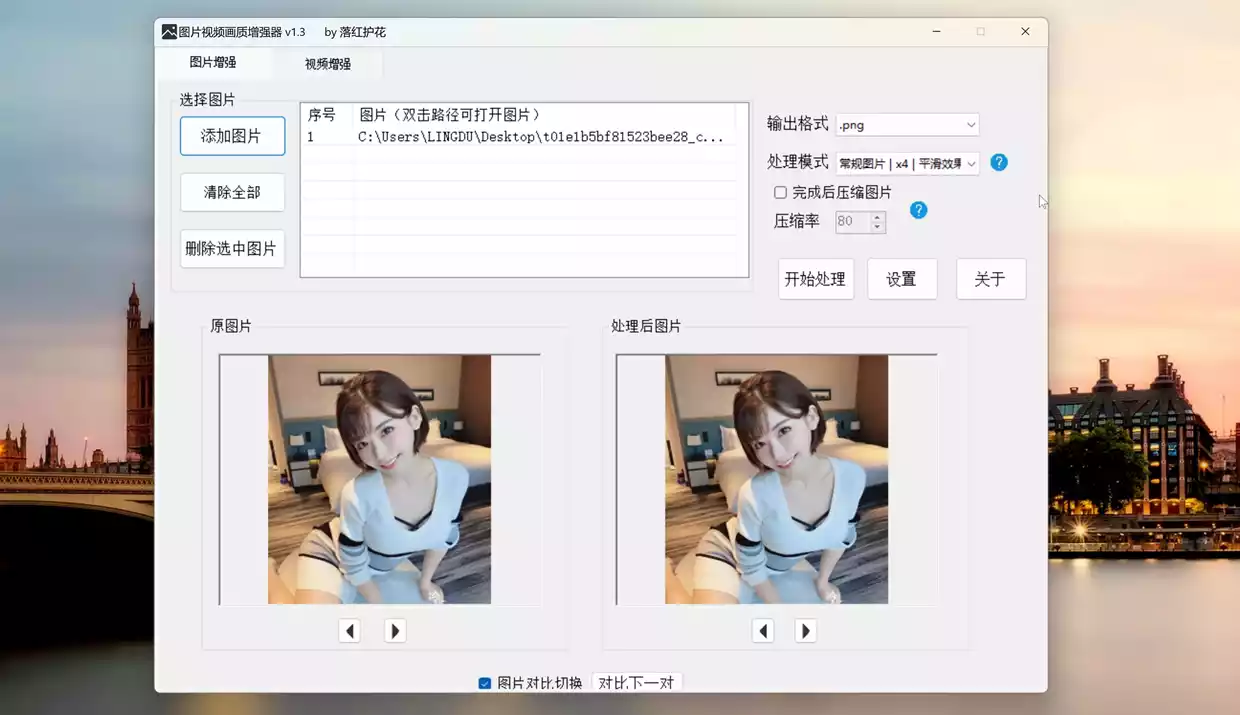The height and width of the screenshot is (715, 1240).
Task: Show next processed image with right arrow
Action: point(805,631)
